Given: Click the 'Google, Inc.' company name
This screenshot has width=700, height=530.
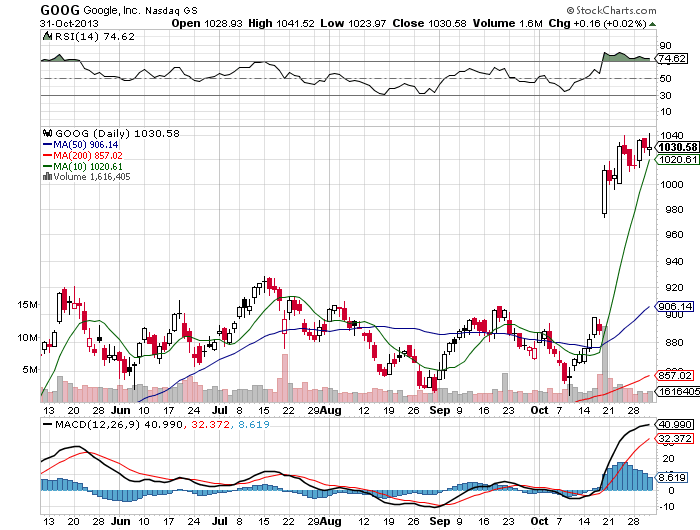Looking at the screenshot, I should coord(112,10).
